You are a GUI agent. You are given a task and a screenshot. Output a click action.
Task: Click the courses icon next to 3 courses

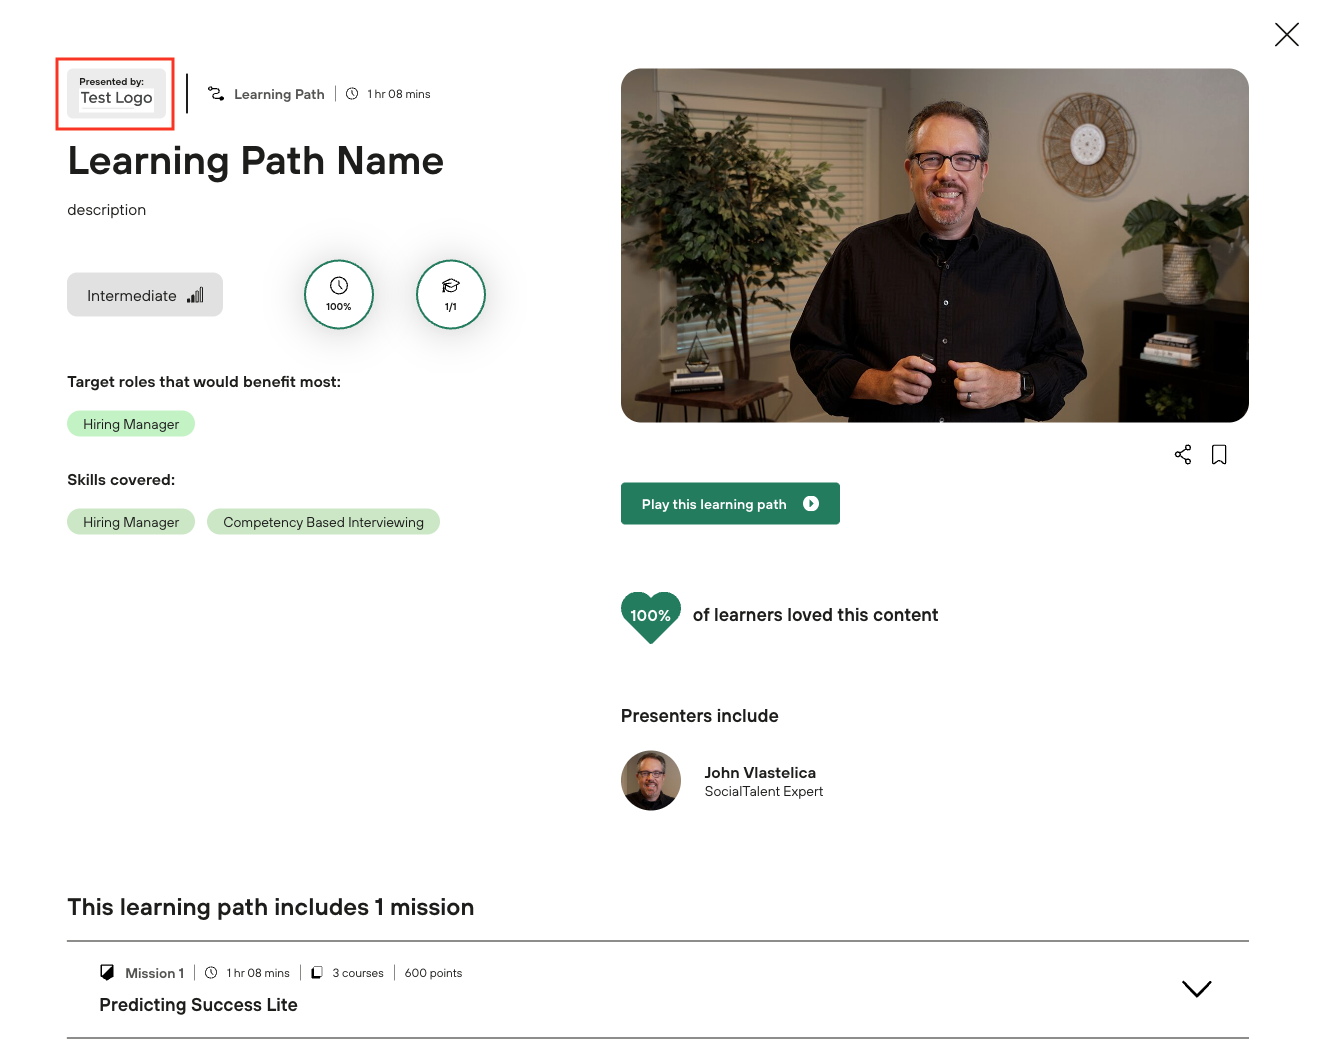click(x=317, y=973)
